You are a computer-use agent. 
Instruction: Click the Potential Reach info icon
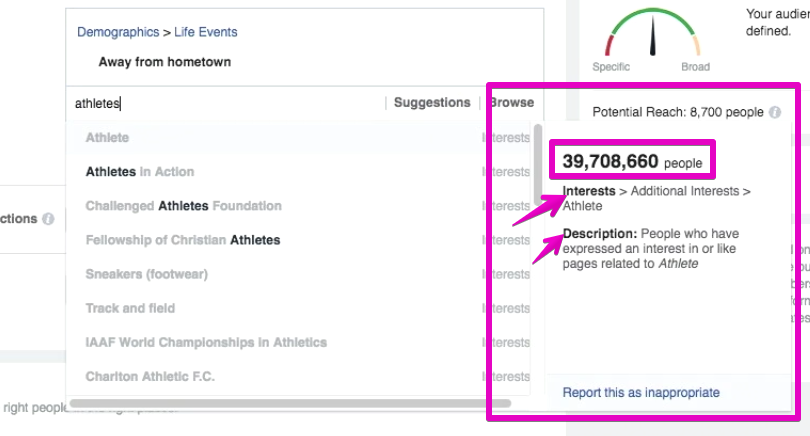pyautogui.click(x=774, y=112)
